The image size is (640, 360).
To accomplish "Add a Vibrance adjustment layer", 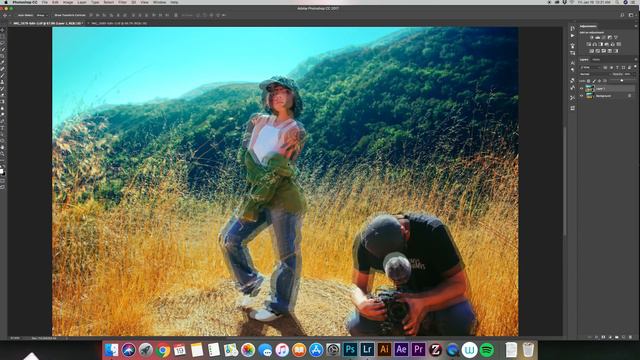I will tap(616, 37).
